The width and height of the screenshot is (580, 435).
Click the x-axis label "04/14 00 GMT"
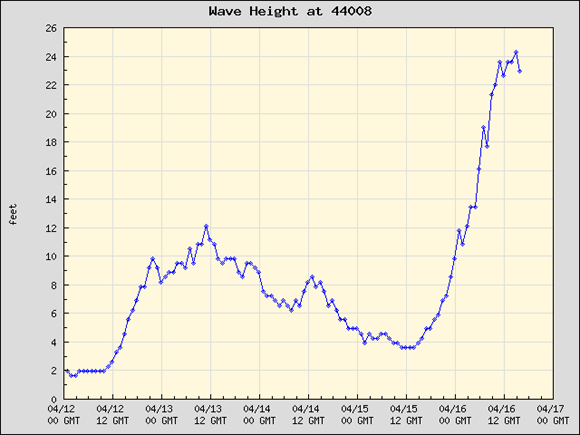pos(259,415)
